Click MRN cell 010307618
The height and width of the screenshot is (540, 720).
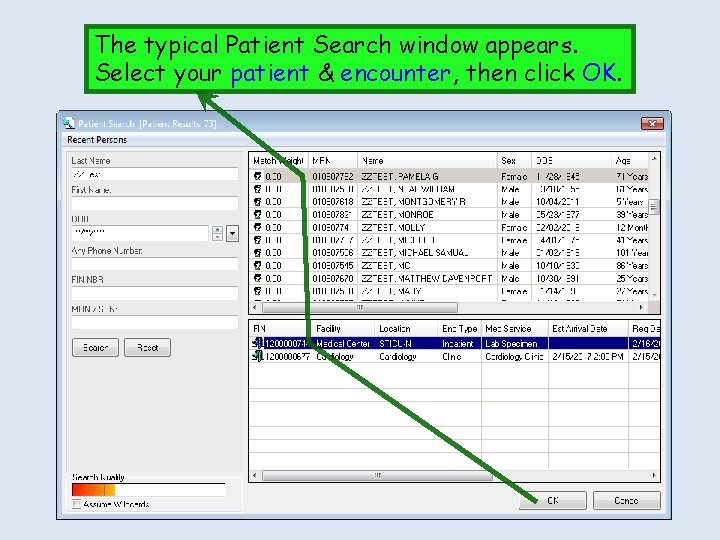[333, 202]
